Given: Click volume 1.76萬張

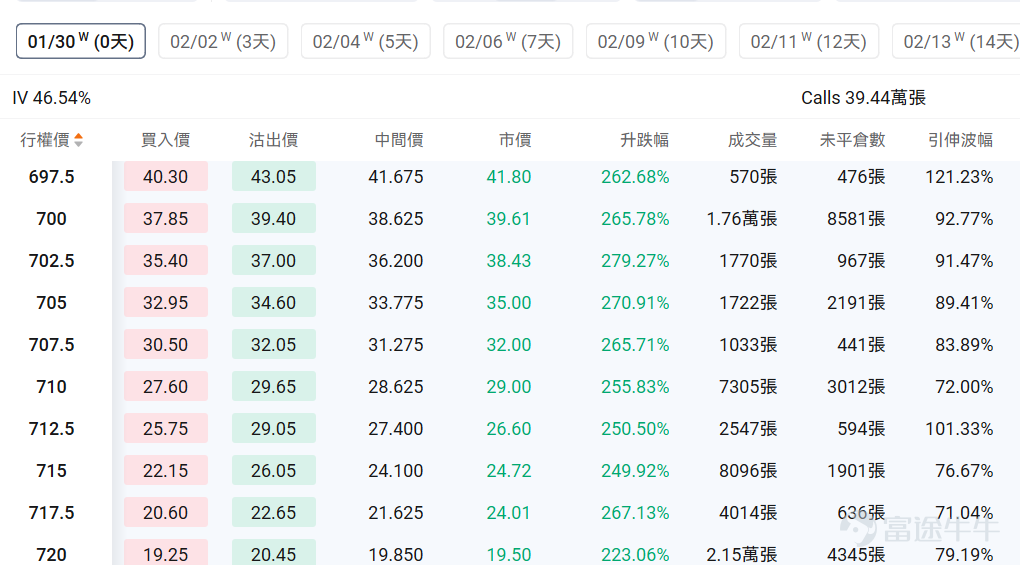Looking at the screenshot, I should point(742,218).
